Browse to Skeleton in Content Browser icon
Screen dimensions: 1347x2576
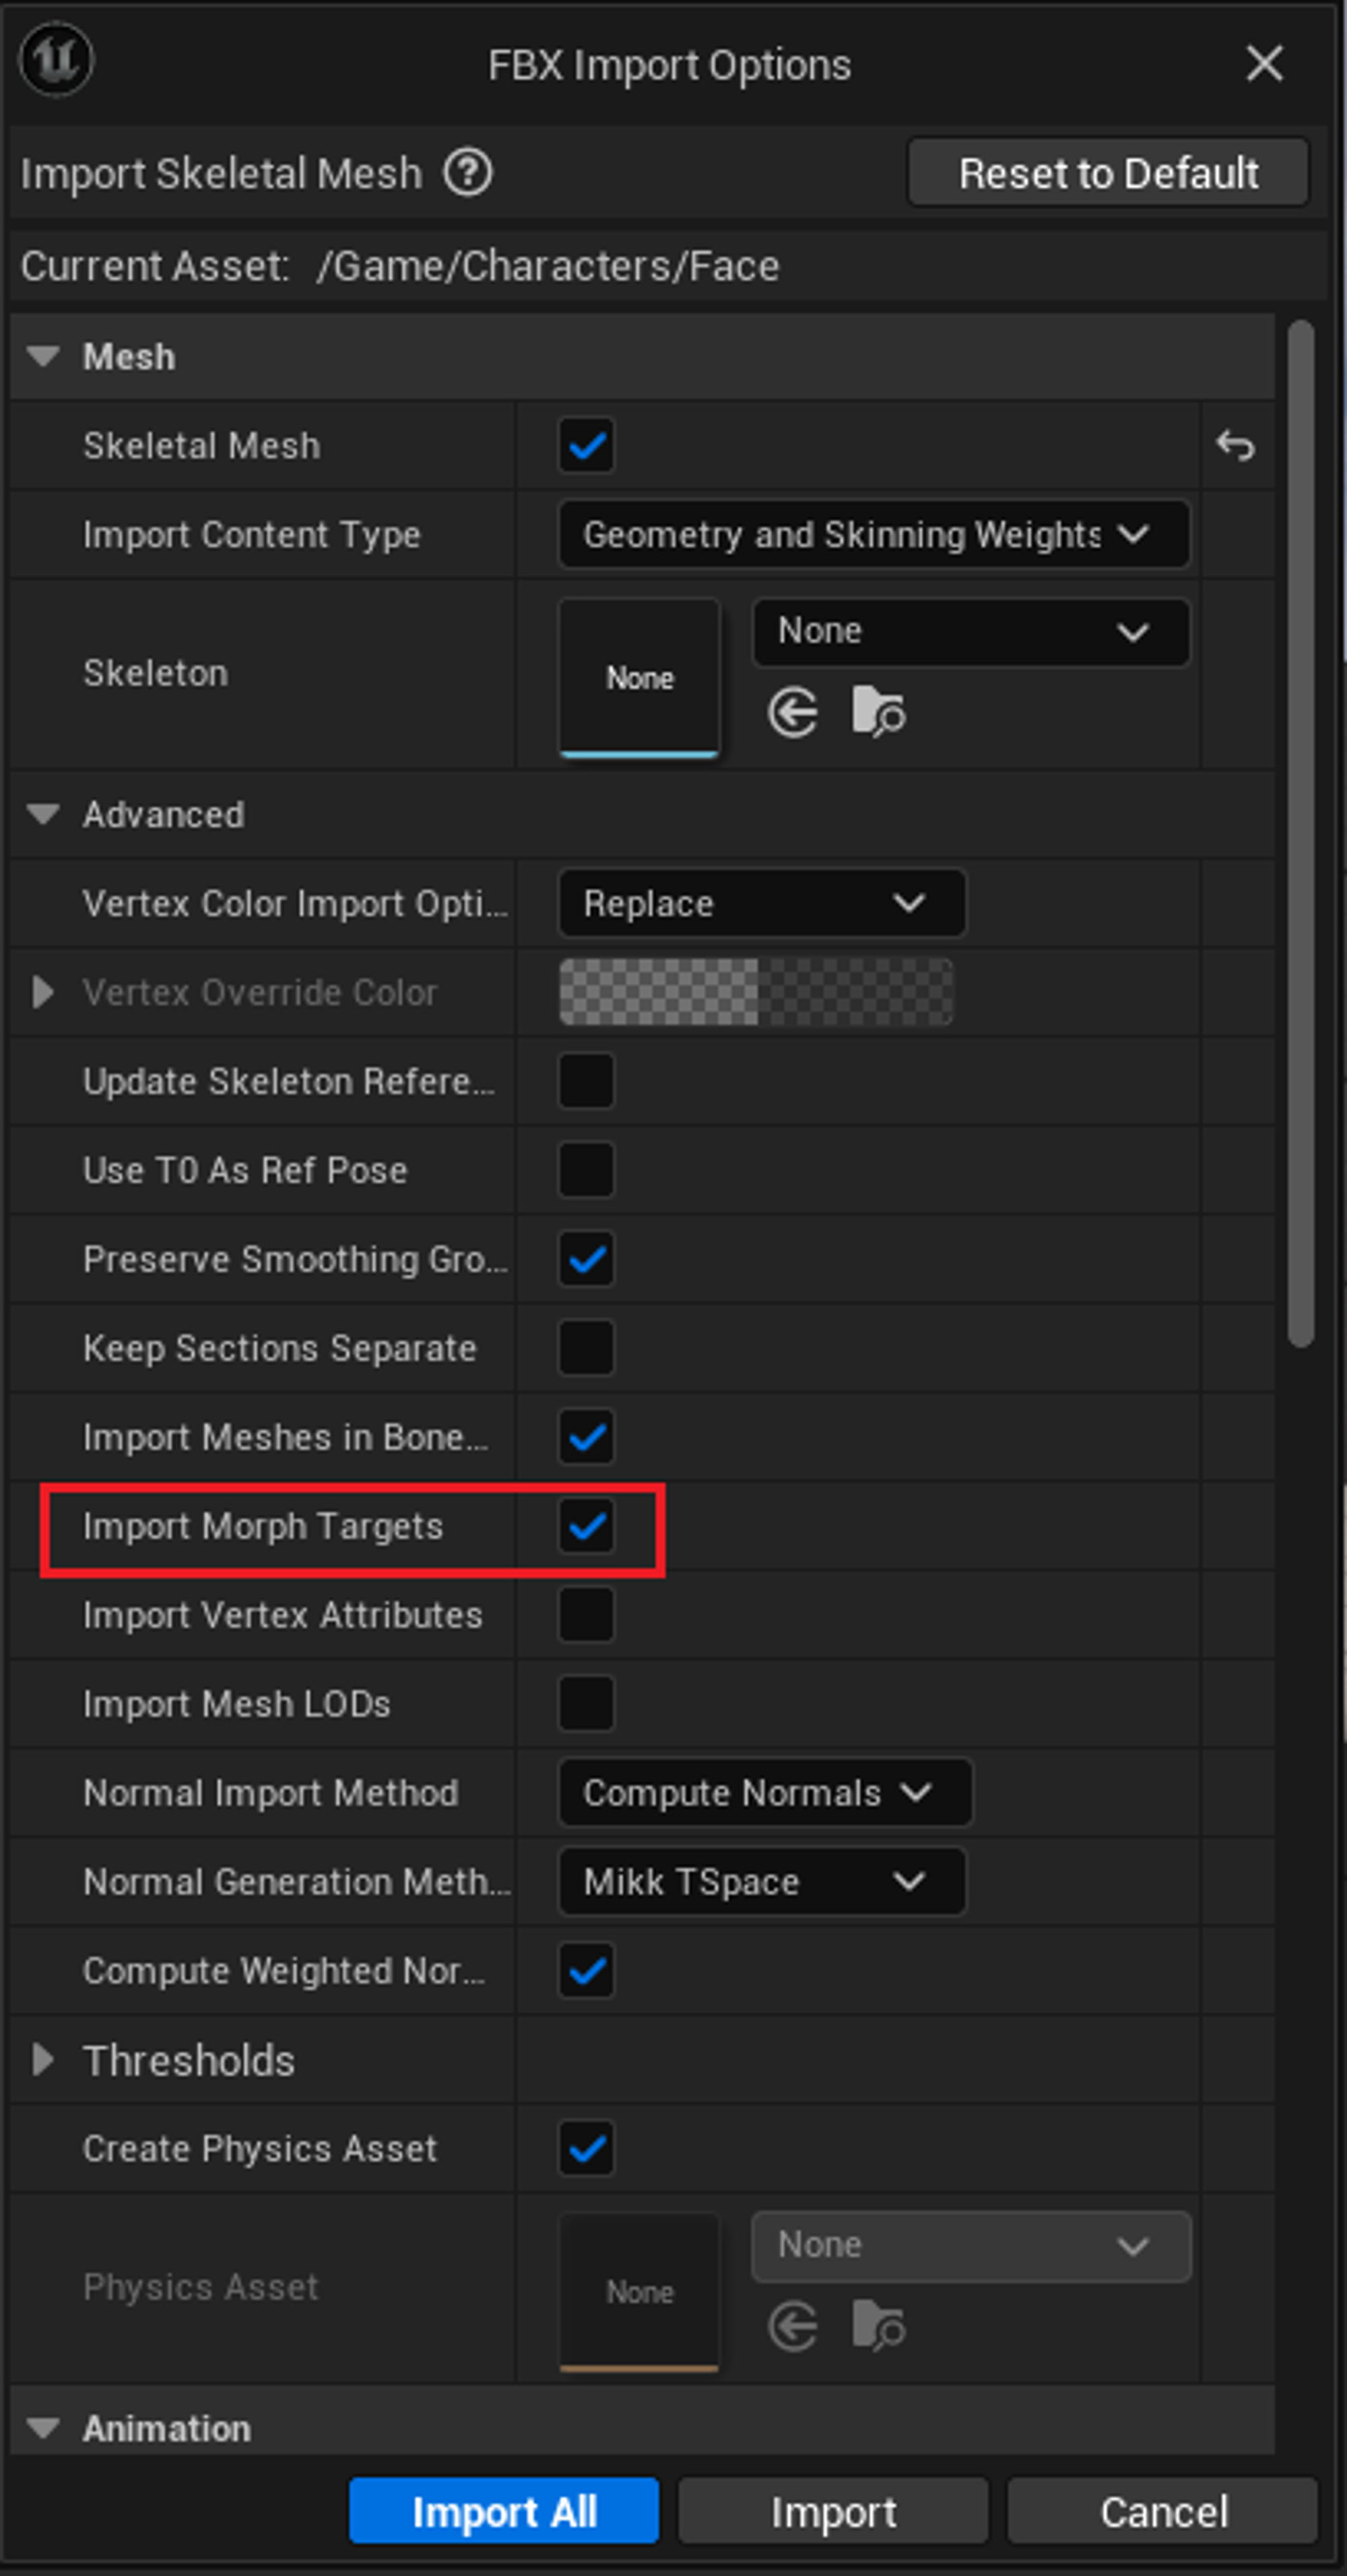[878, 713]
